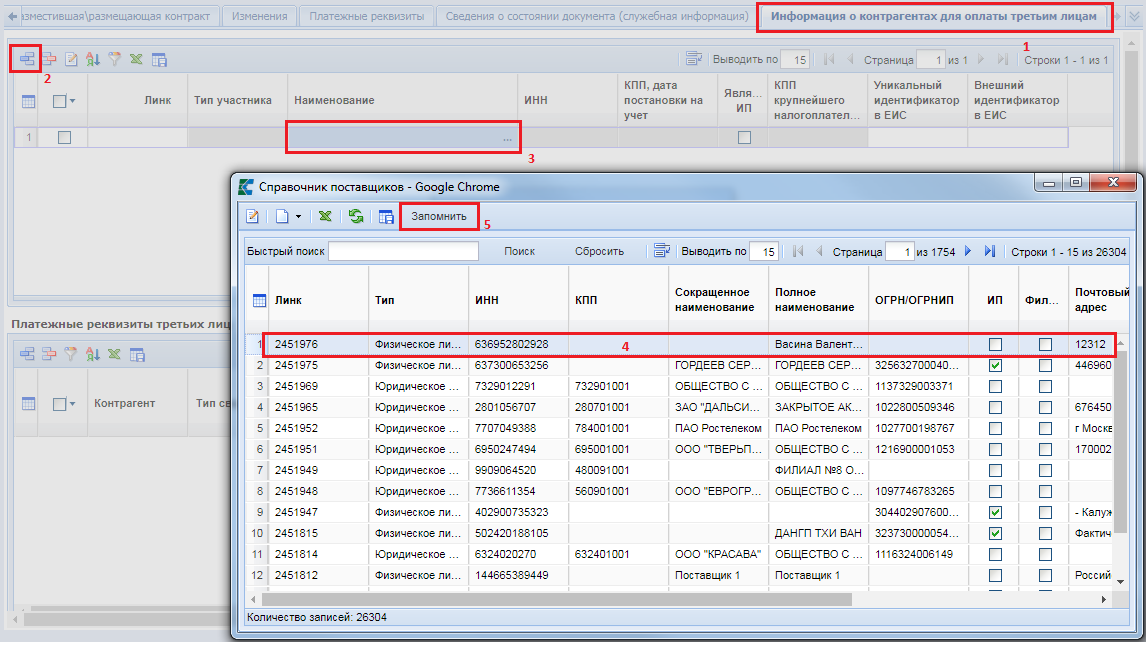Viewport: 1147px width, 663px height.
Task: Uncheck the ИП checkbox for supplier 2451947
Action: pos(995,512)
